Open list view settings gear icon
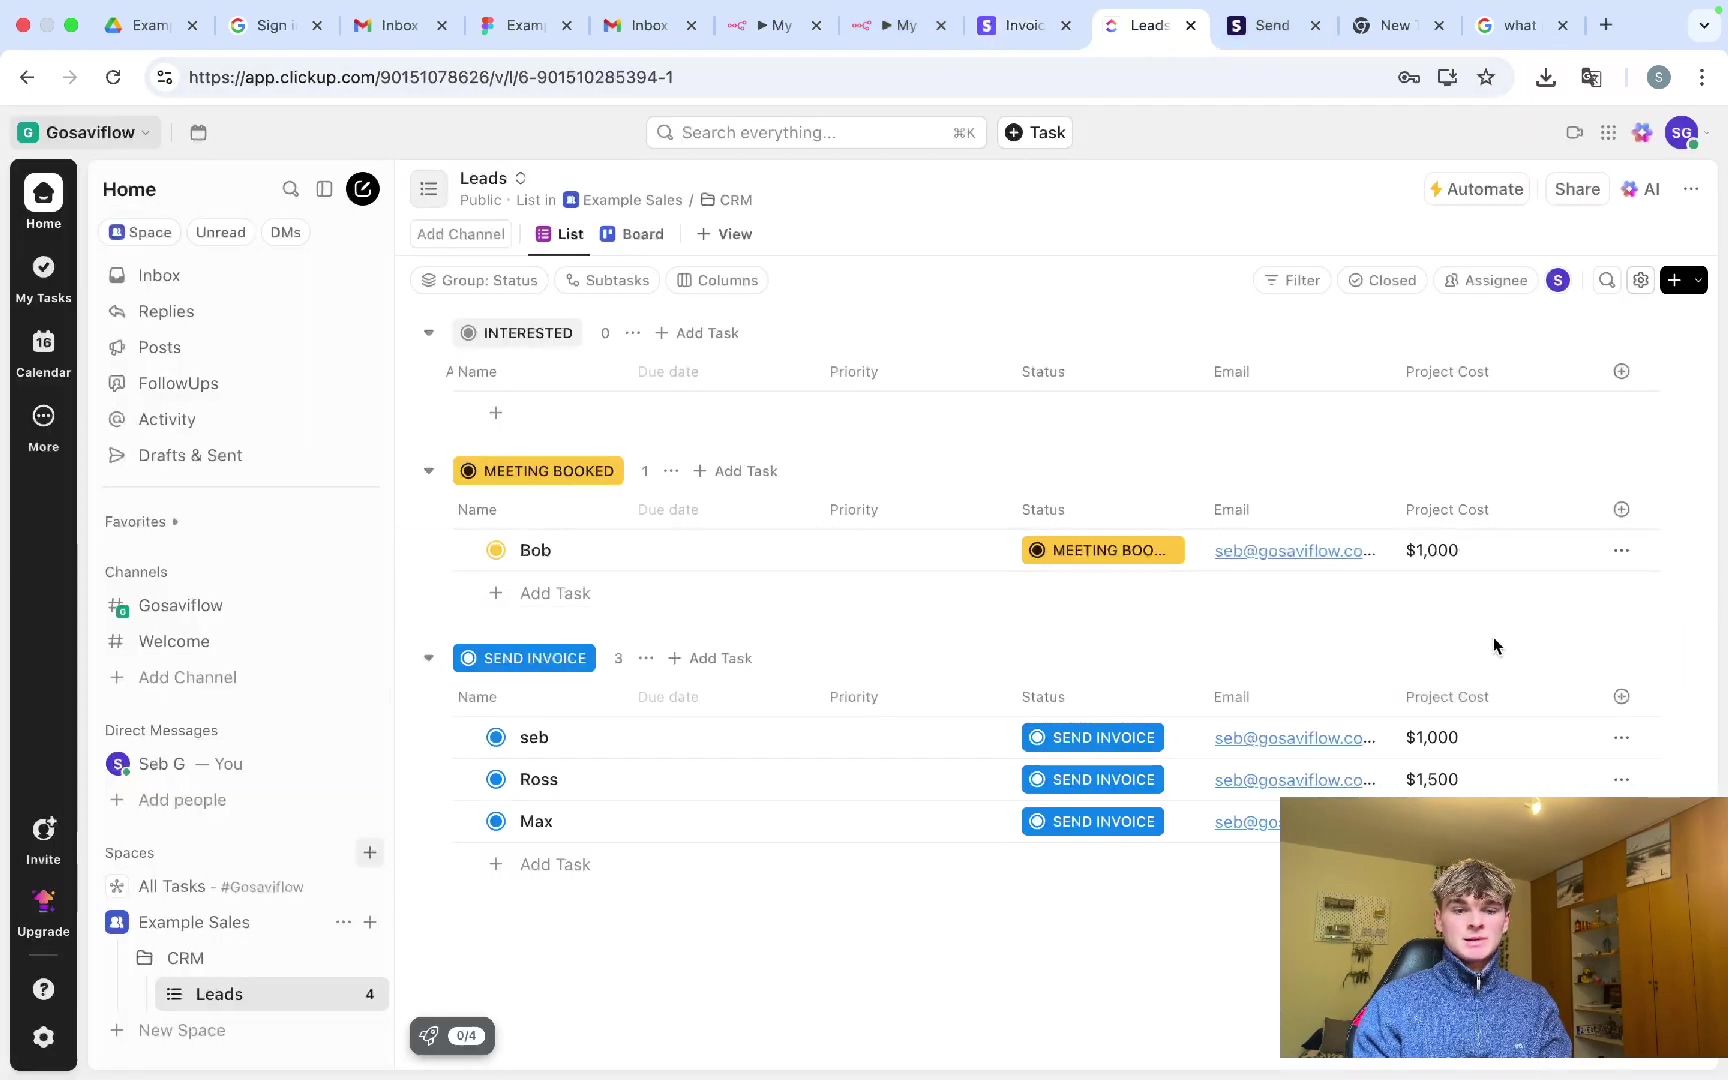The height and width of the screenshot is (1080, 1728). [x=1641, y=280]
